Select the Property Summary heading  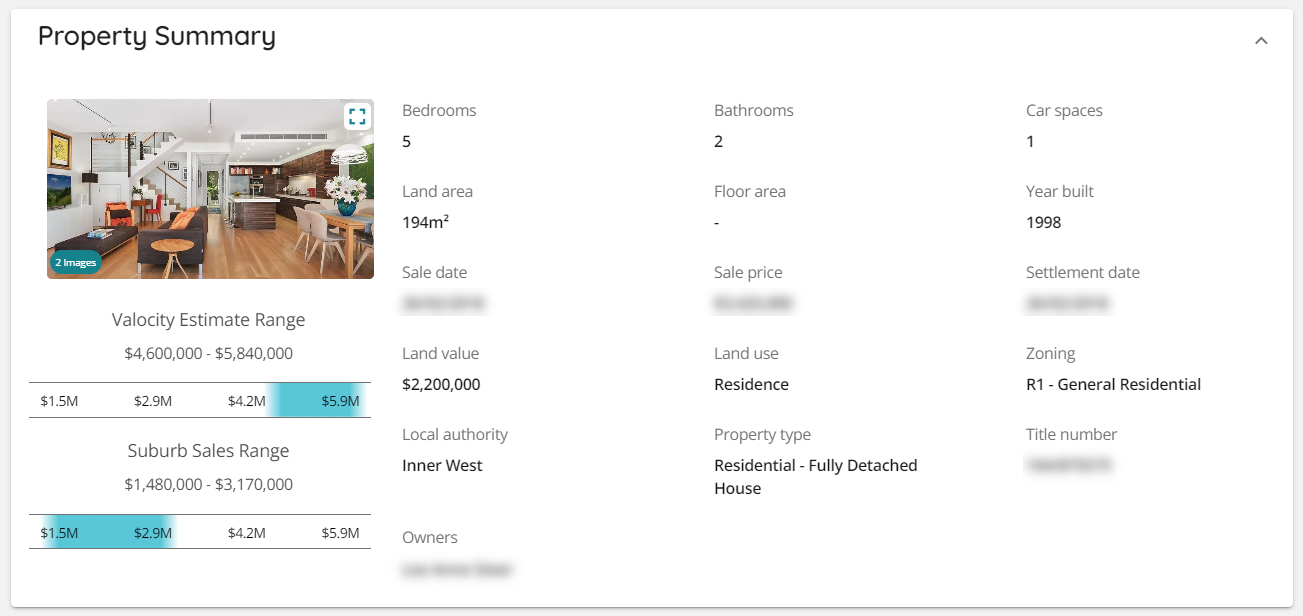(157, 36)
